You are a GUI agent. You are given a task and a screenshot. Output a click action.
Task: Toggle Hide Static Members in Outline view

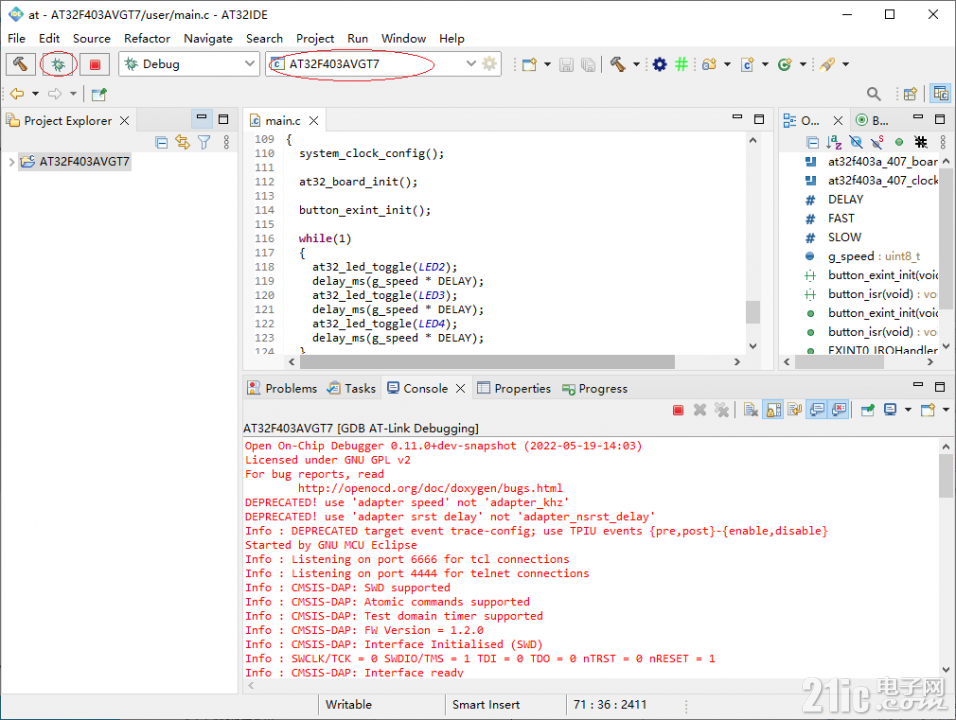pos(877,143)
